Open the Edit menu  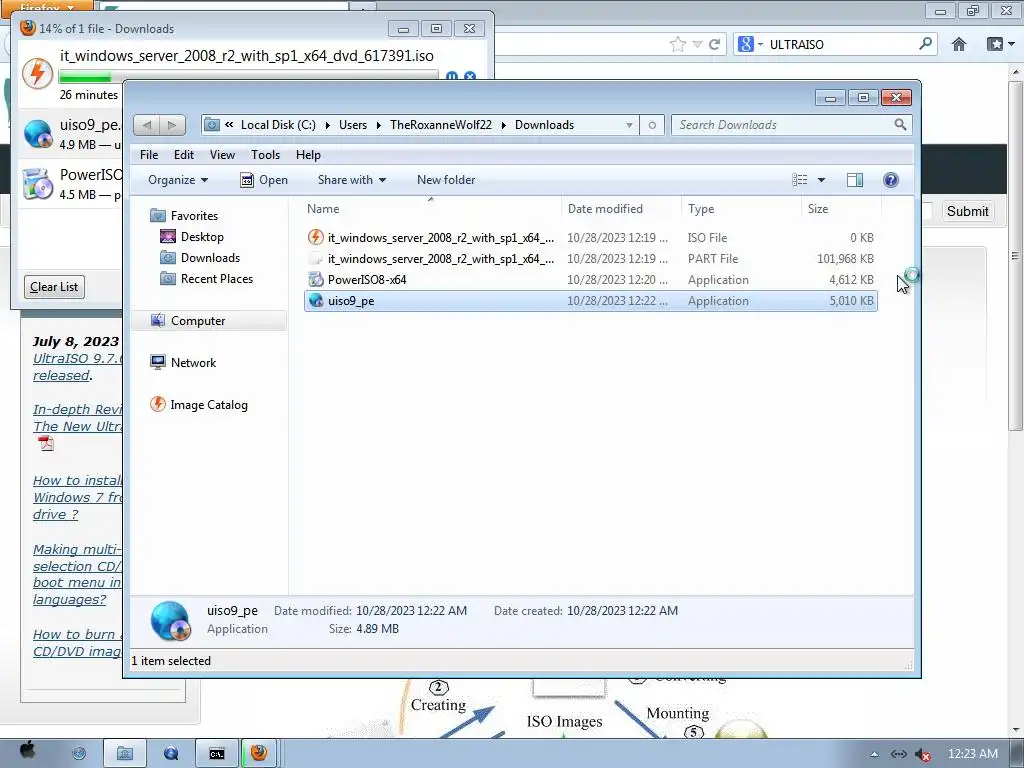[x=184, y=155]
